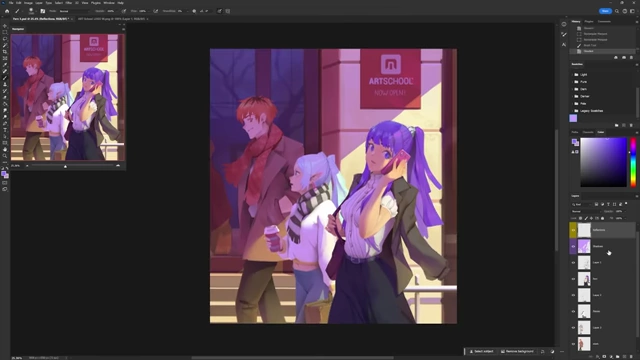
Task: Click the Brush Tool history state
Action: click(x=590, y=45)
